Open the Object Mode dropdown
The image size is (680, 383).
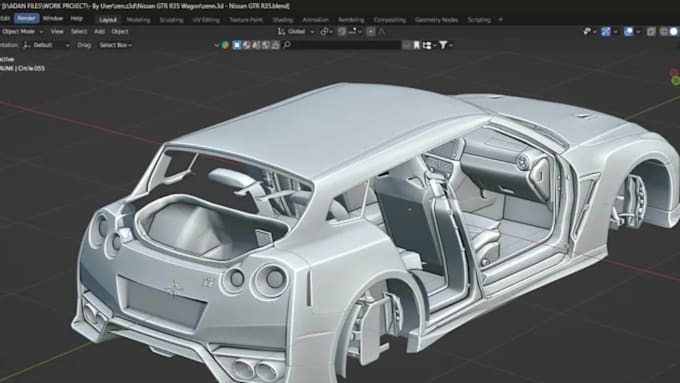[x=22, y=32]
